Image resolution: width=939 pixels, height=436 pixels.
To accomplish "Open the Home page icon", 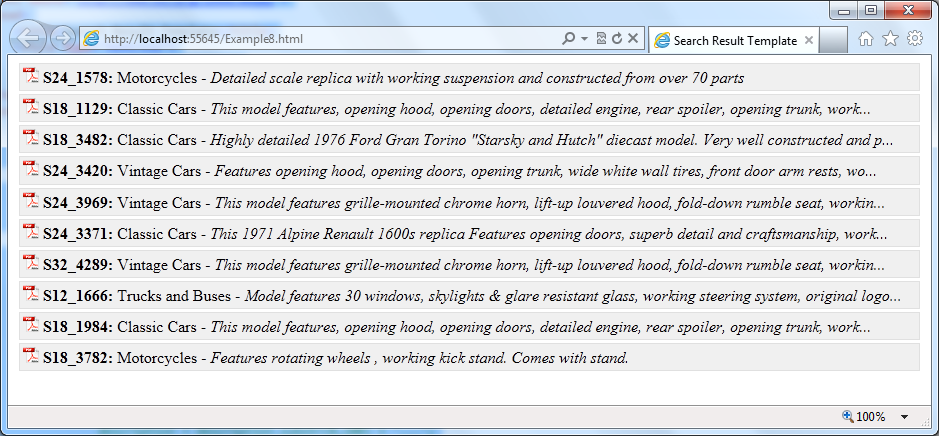I will click(865, 39).
